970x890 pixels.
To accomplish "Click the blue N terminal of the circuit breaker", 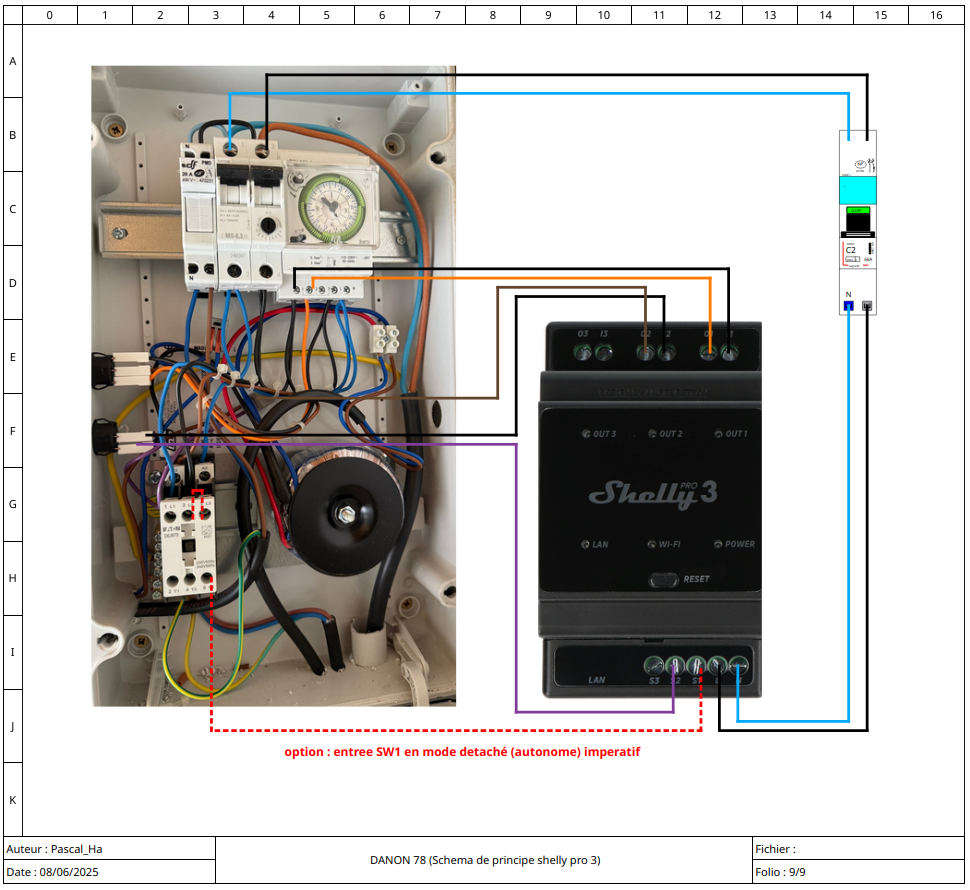I will (x=848, y=306).
